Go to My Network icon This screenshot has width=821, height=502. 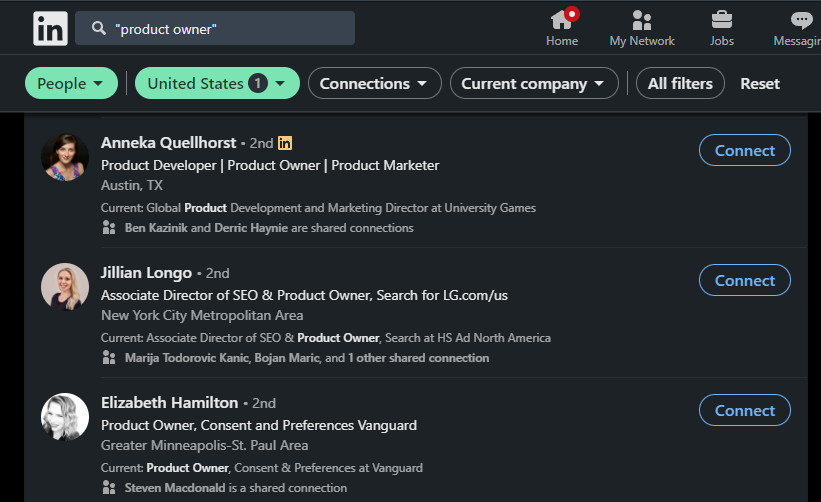click(642, 20)
